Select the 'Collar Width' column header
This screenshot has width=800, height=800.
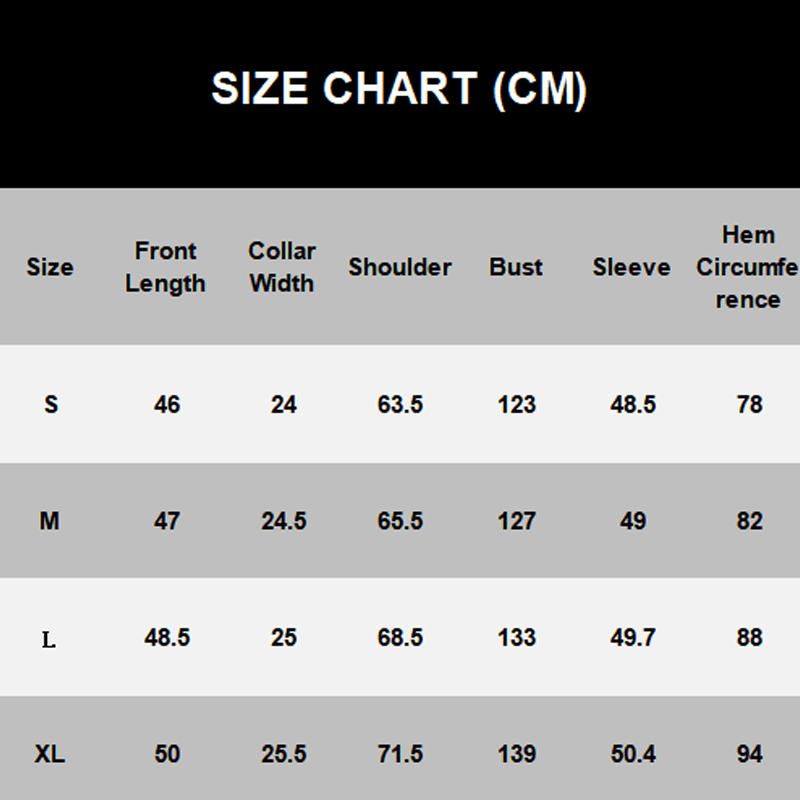(x=282, y=267)
